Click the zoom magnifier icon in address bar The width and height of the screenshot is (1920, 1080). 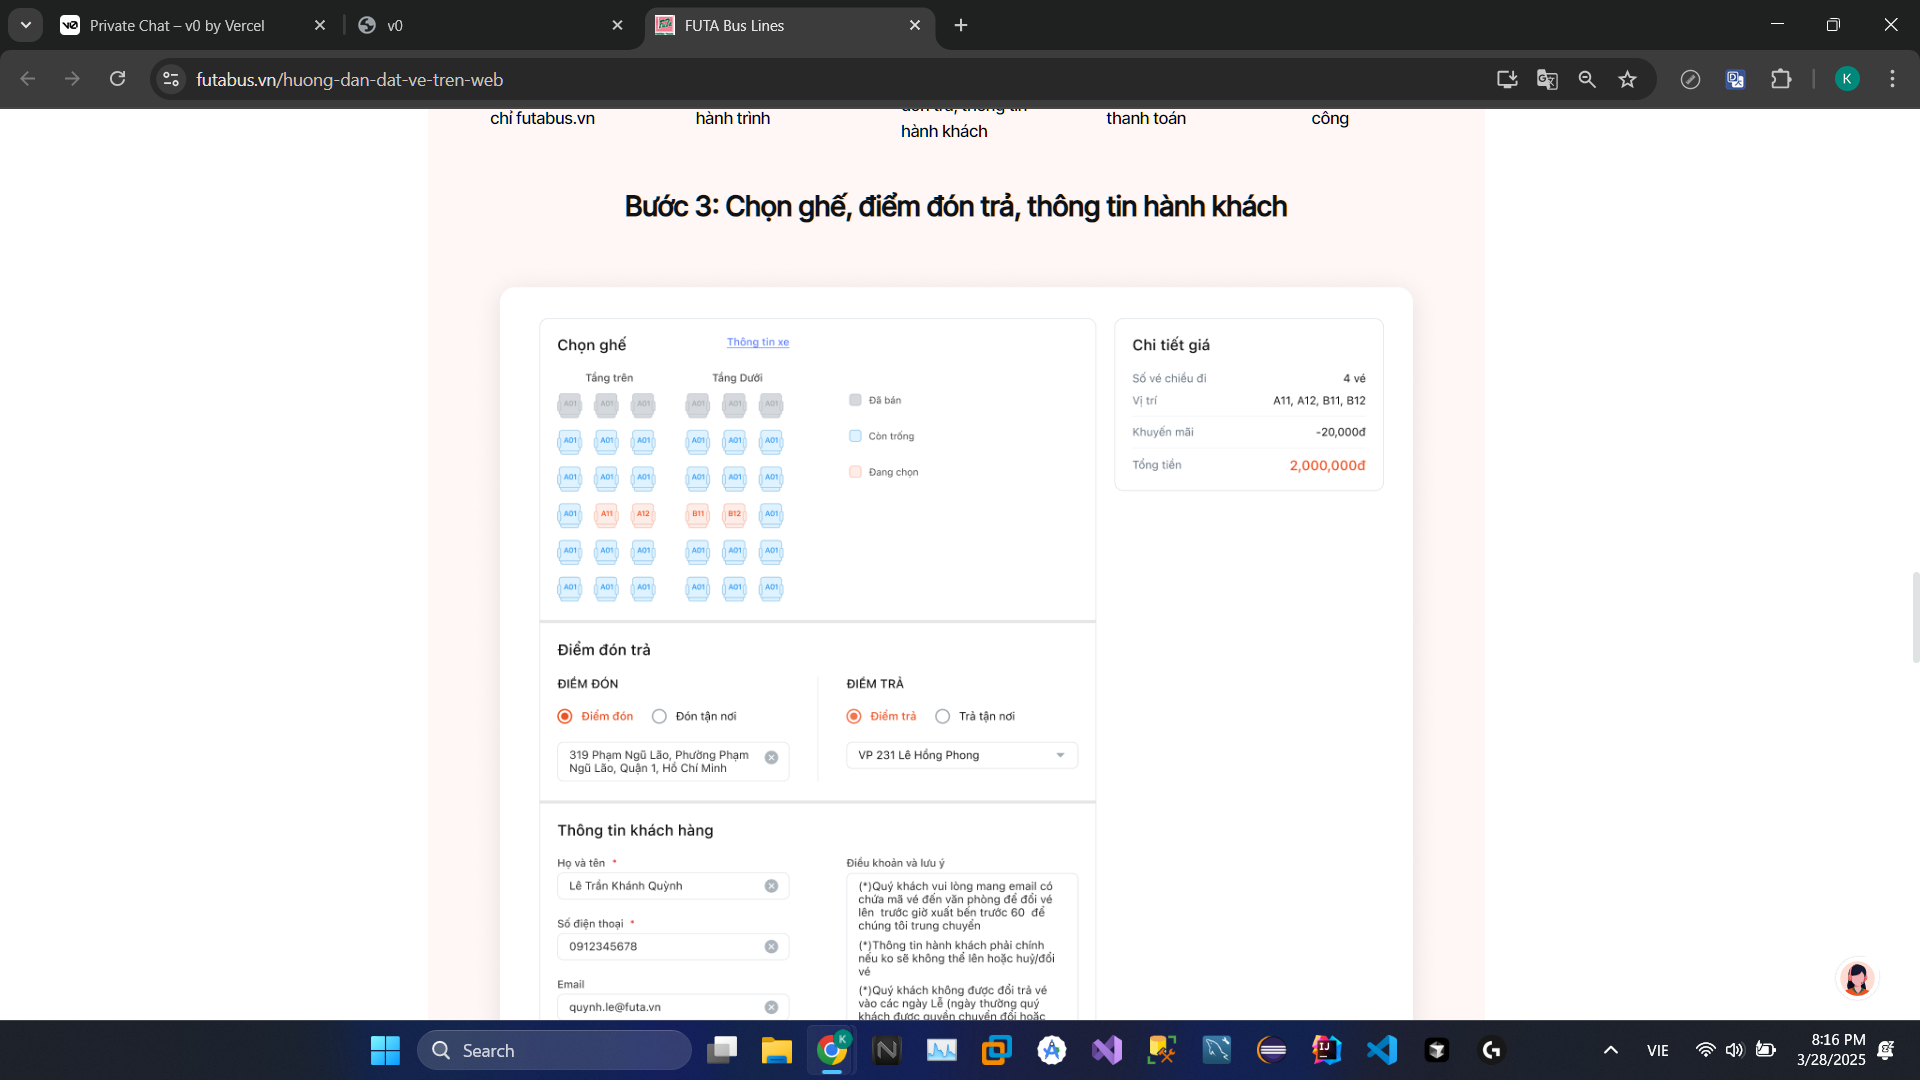click(x=1587, y=79)
